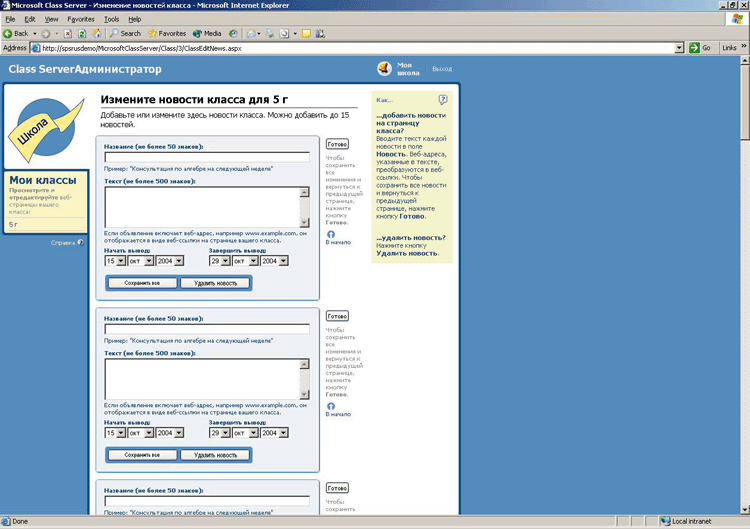Click the second Готово button
The height and width of the screenshot is (529, 750).
pyautogui.click(x=337, y=316)
